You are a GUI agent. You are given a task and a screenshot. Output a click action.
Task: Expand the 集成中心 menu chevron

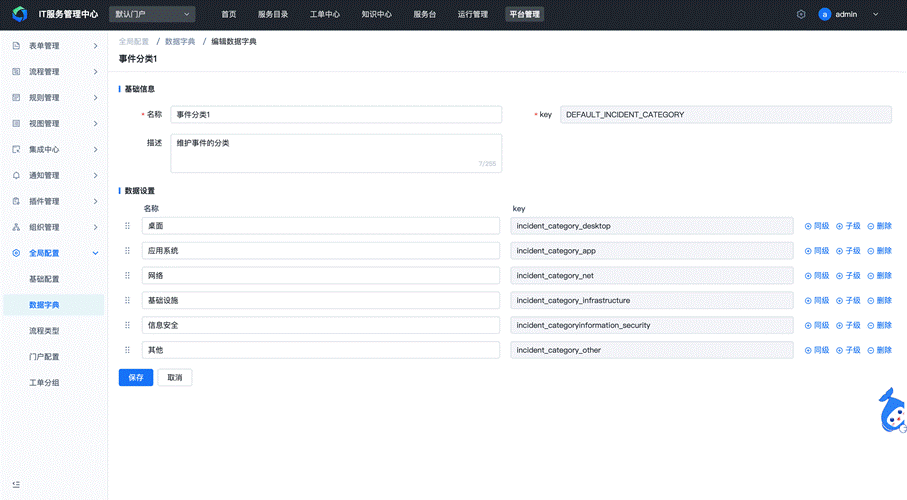[x=95, y=149]
